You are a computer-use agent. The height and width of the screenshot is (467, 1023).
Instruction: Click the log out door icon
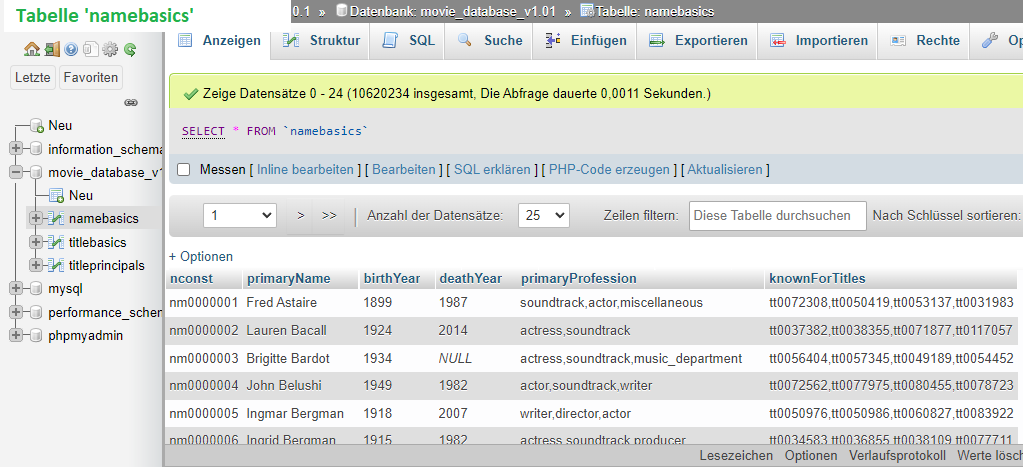pos(52,49)
